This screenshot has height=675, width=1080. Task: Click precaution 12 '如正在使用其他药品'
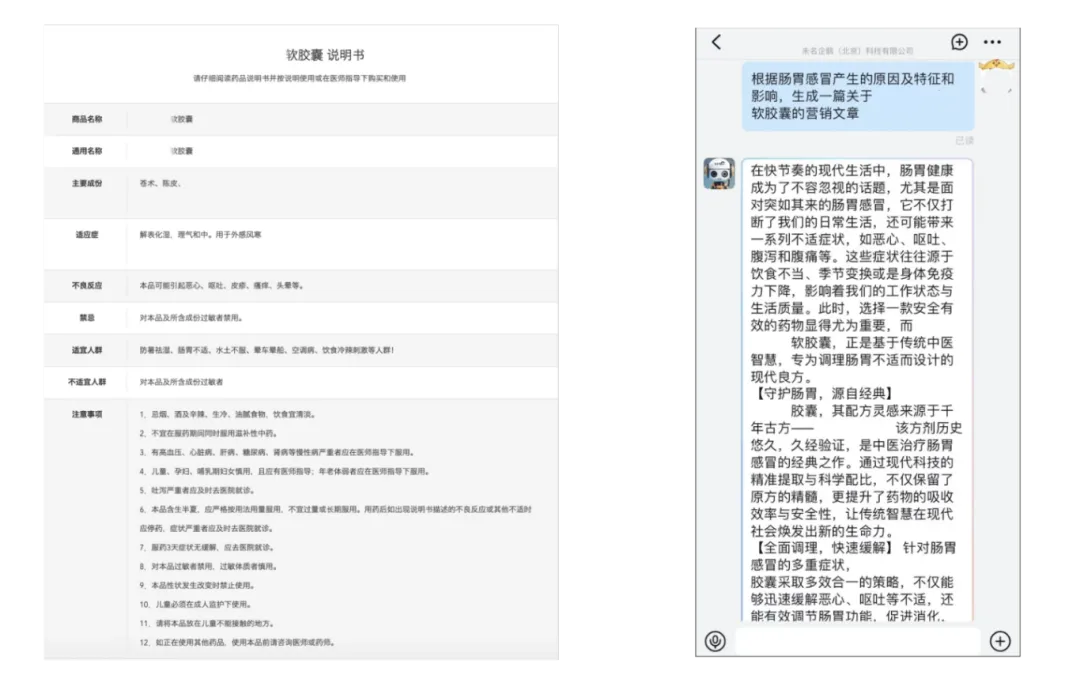(x=238, y=643)
